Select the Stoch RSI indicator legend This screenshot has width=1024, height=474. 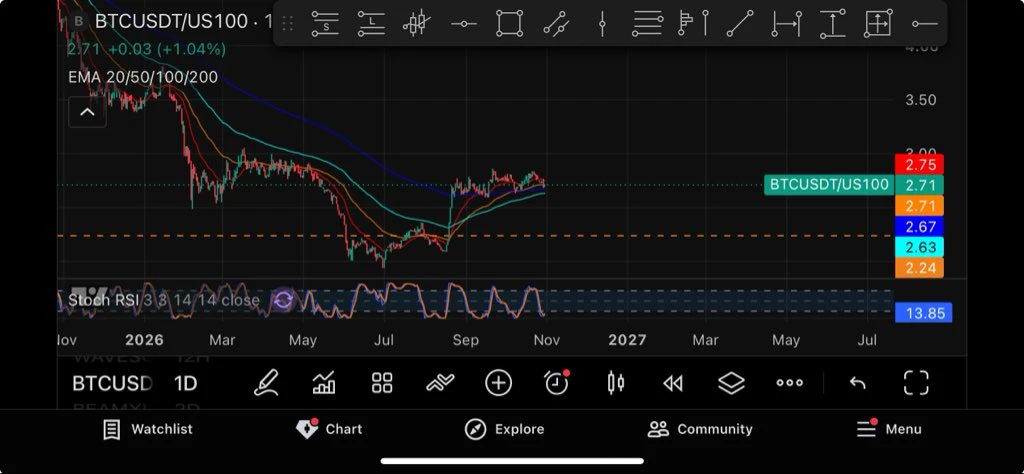coord(164,300)
